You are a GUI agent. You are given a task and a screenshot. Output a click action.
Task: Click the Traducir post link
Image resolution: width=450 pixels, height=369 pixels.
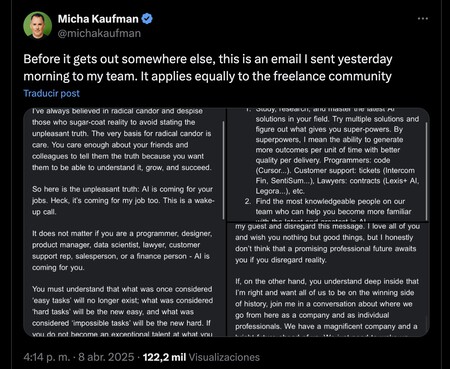pyautogui.click(x=52, y=93)
